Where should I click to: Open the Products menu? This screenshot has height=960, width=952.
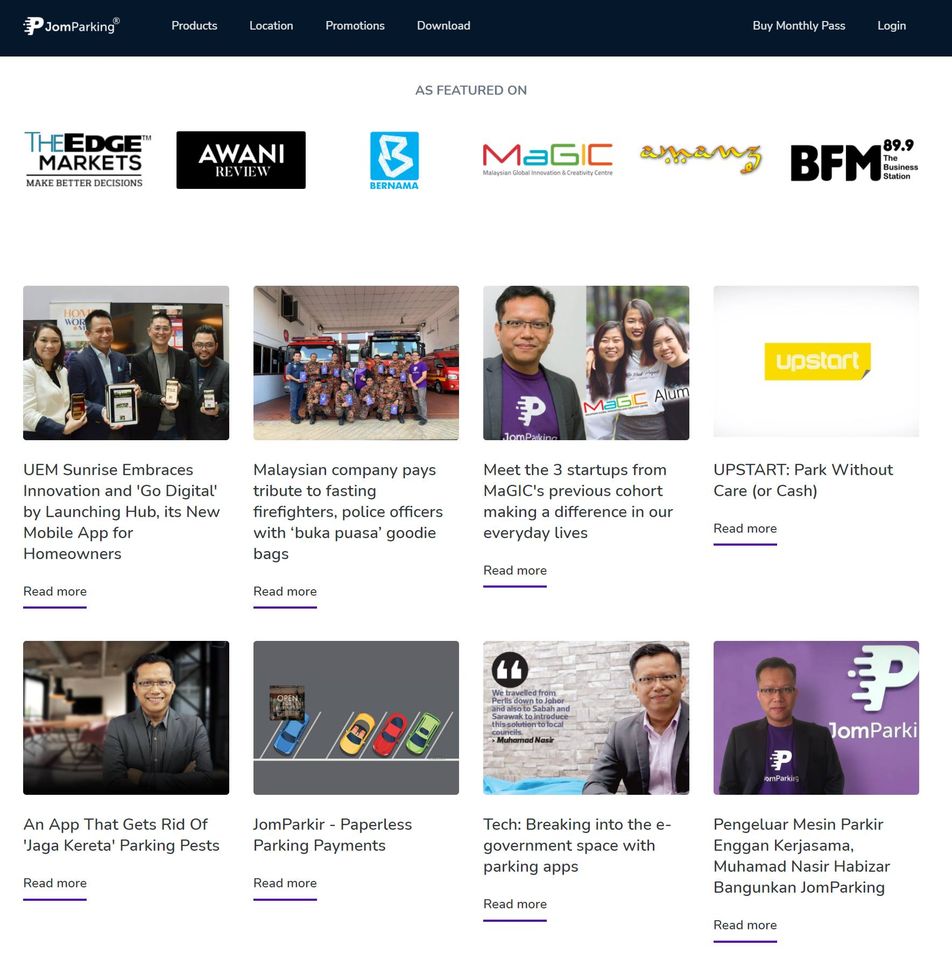[194, 26]
